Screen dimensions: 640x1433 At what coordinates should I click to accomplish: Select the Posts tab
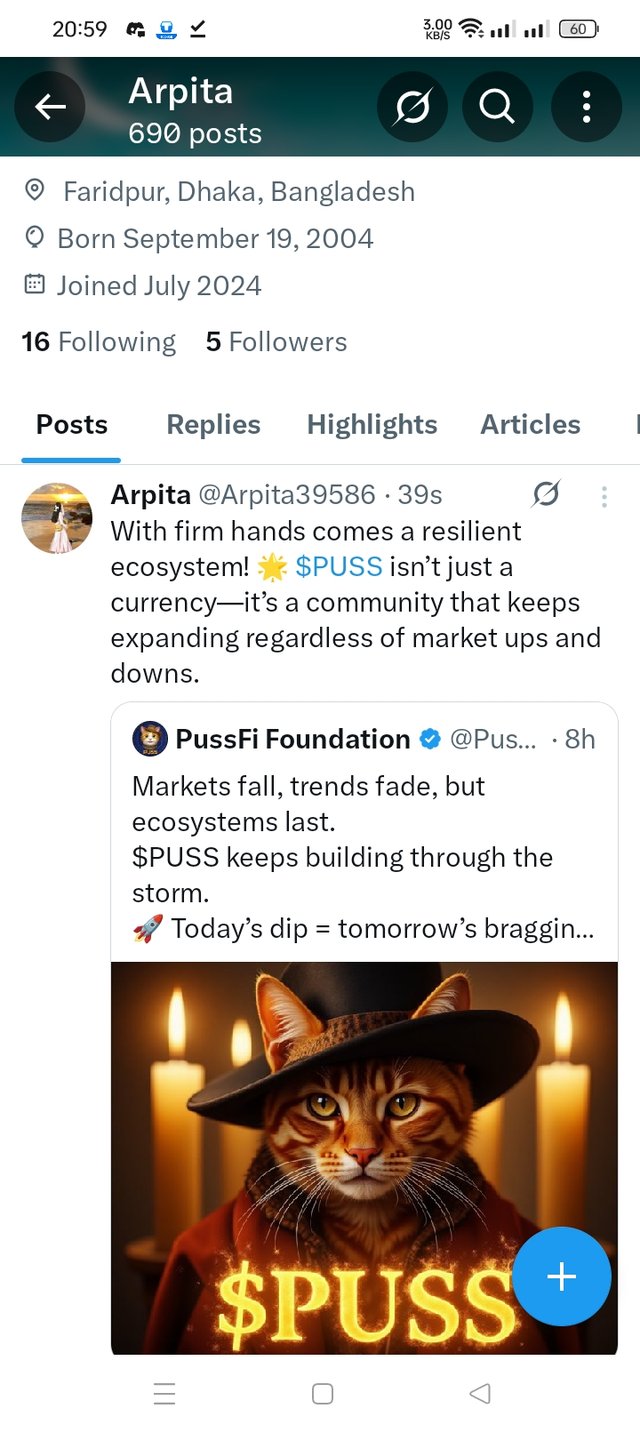pyautogui.click(x=72, y=425)
